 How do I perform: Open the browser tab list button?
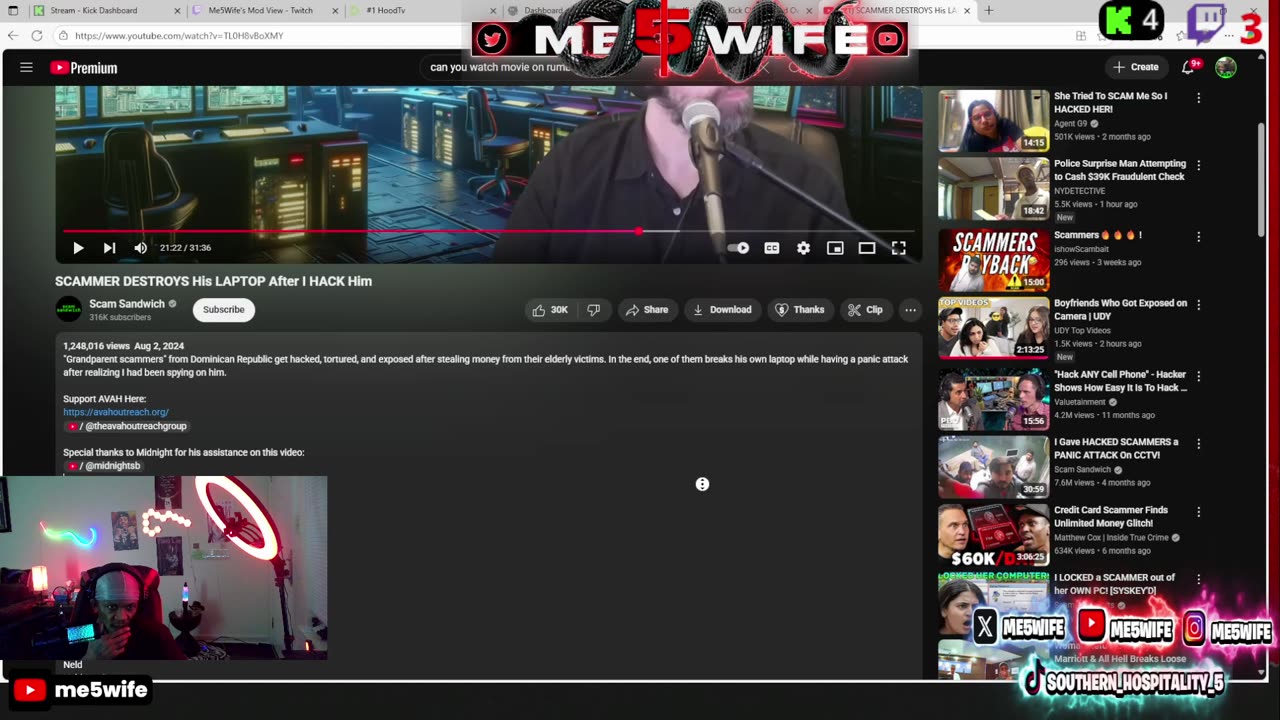pos(13,11)
